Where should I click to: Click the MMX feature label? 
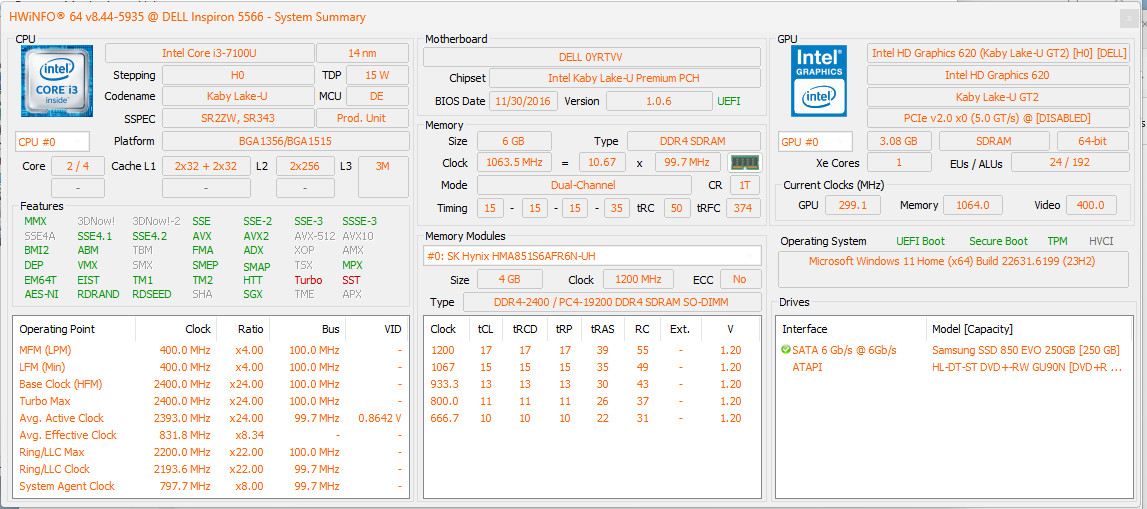click(x=35, y=221)
